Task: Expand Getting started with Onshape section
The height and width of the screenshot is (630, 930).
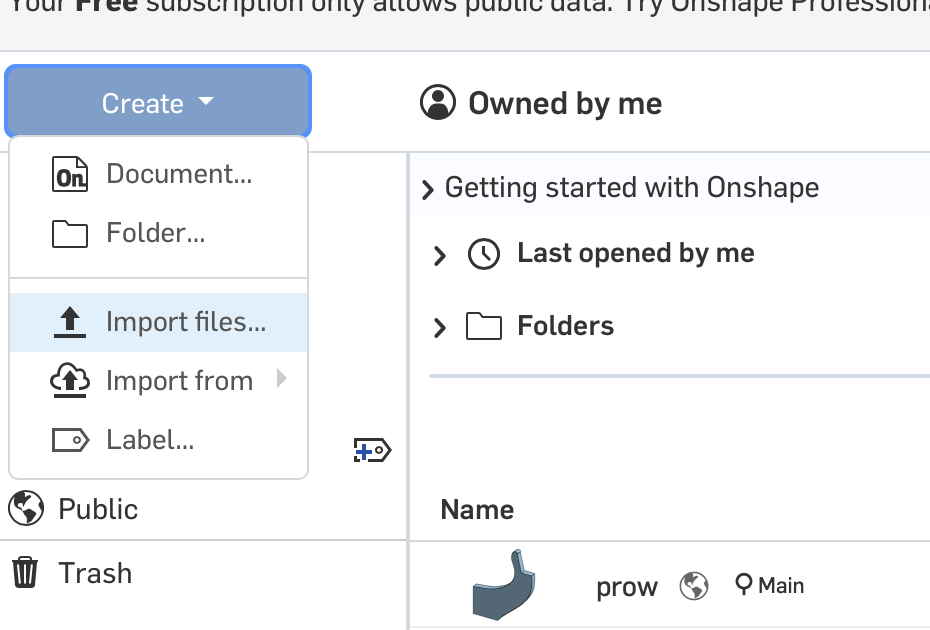Action: click(x=428, y=188)
